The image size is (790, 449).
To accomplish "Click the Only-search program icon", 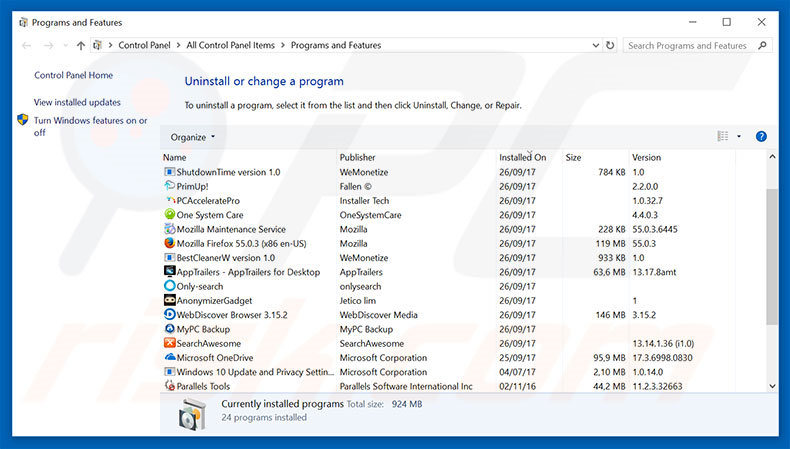I will pos(169,286).
